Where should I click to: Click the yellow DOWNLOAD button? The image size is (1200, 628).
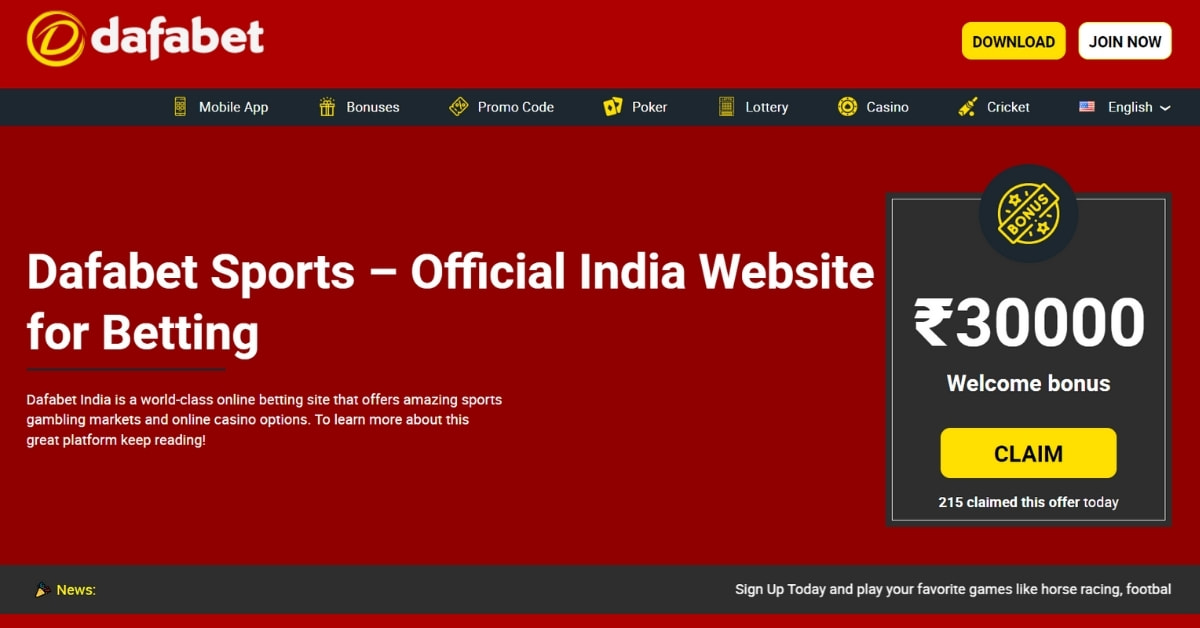tap(1014, 41)
